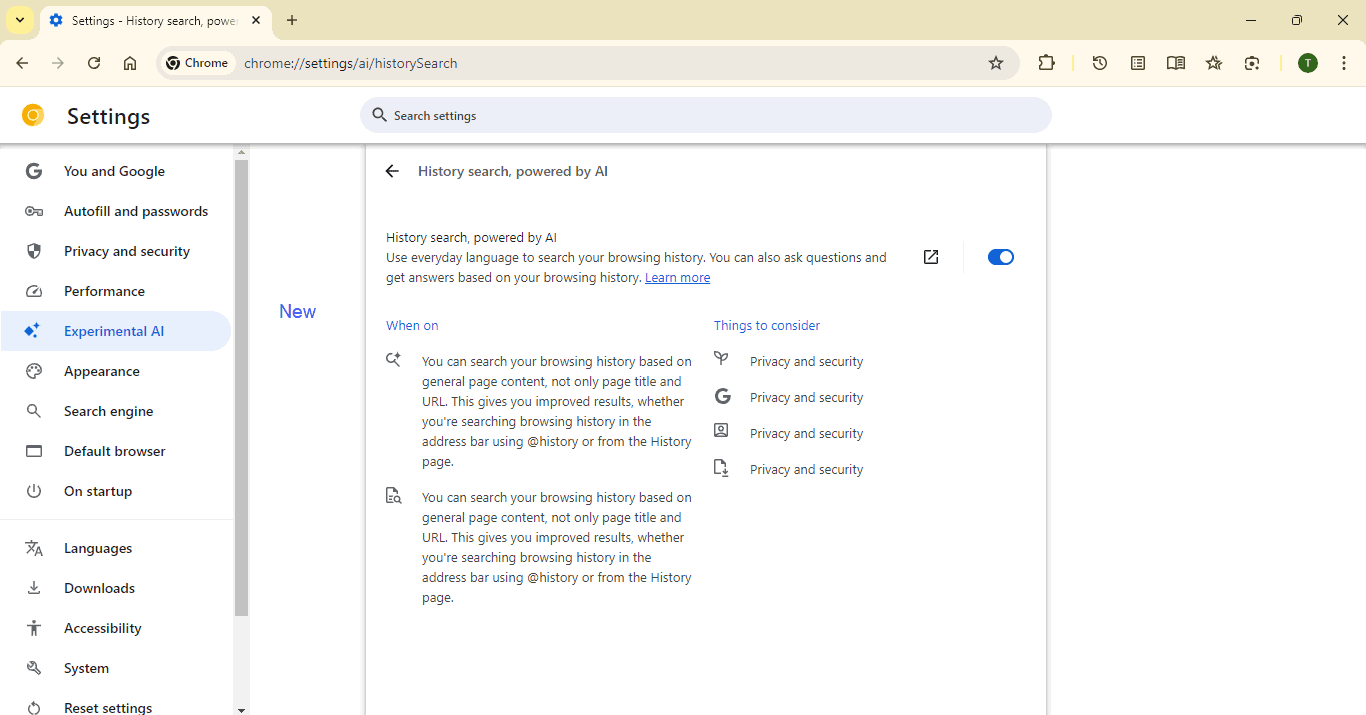Open Appearance settings
Image resolution: width=1366 pixels, height=715 pixels.
pyautogui.click(x=116, y=371)
